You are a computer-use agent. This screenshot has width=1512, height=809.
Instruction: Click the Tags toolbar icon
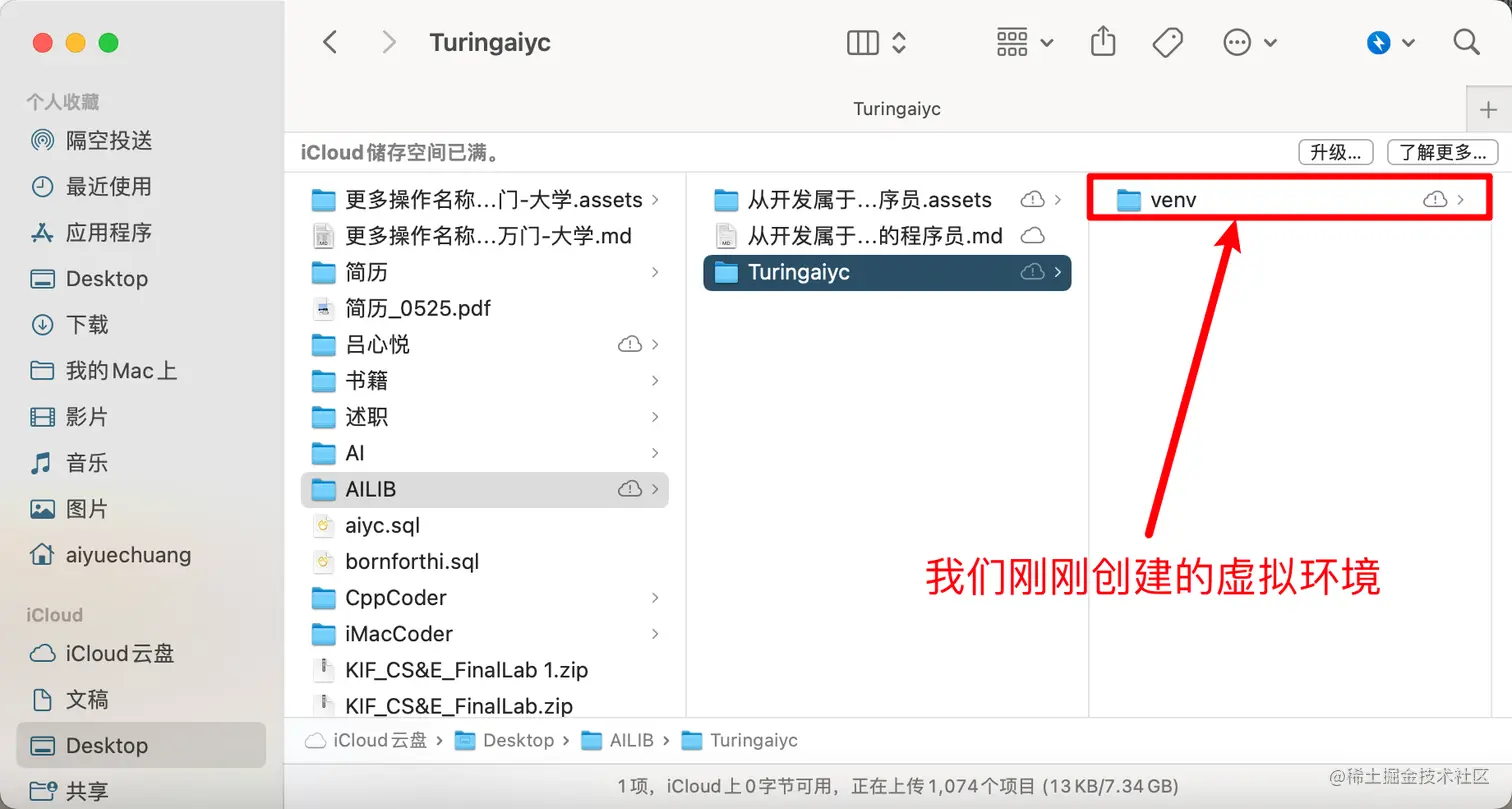point(1167,43)
